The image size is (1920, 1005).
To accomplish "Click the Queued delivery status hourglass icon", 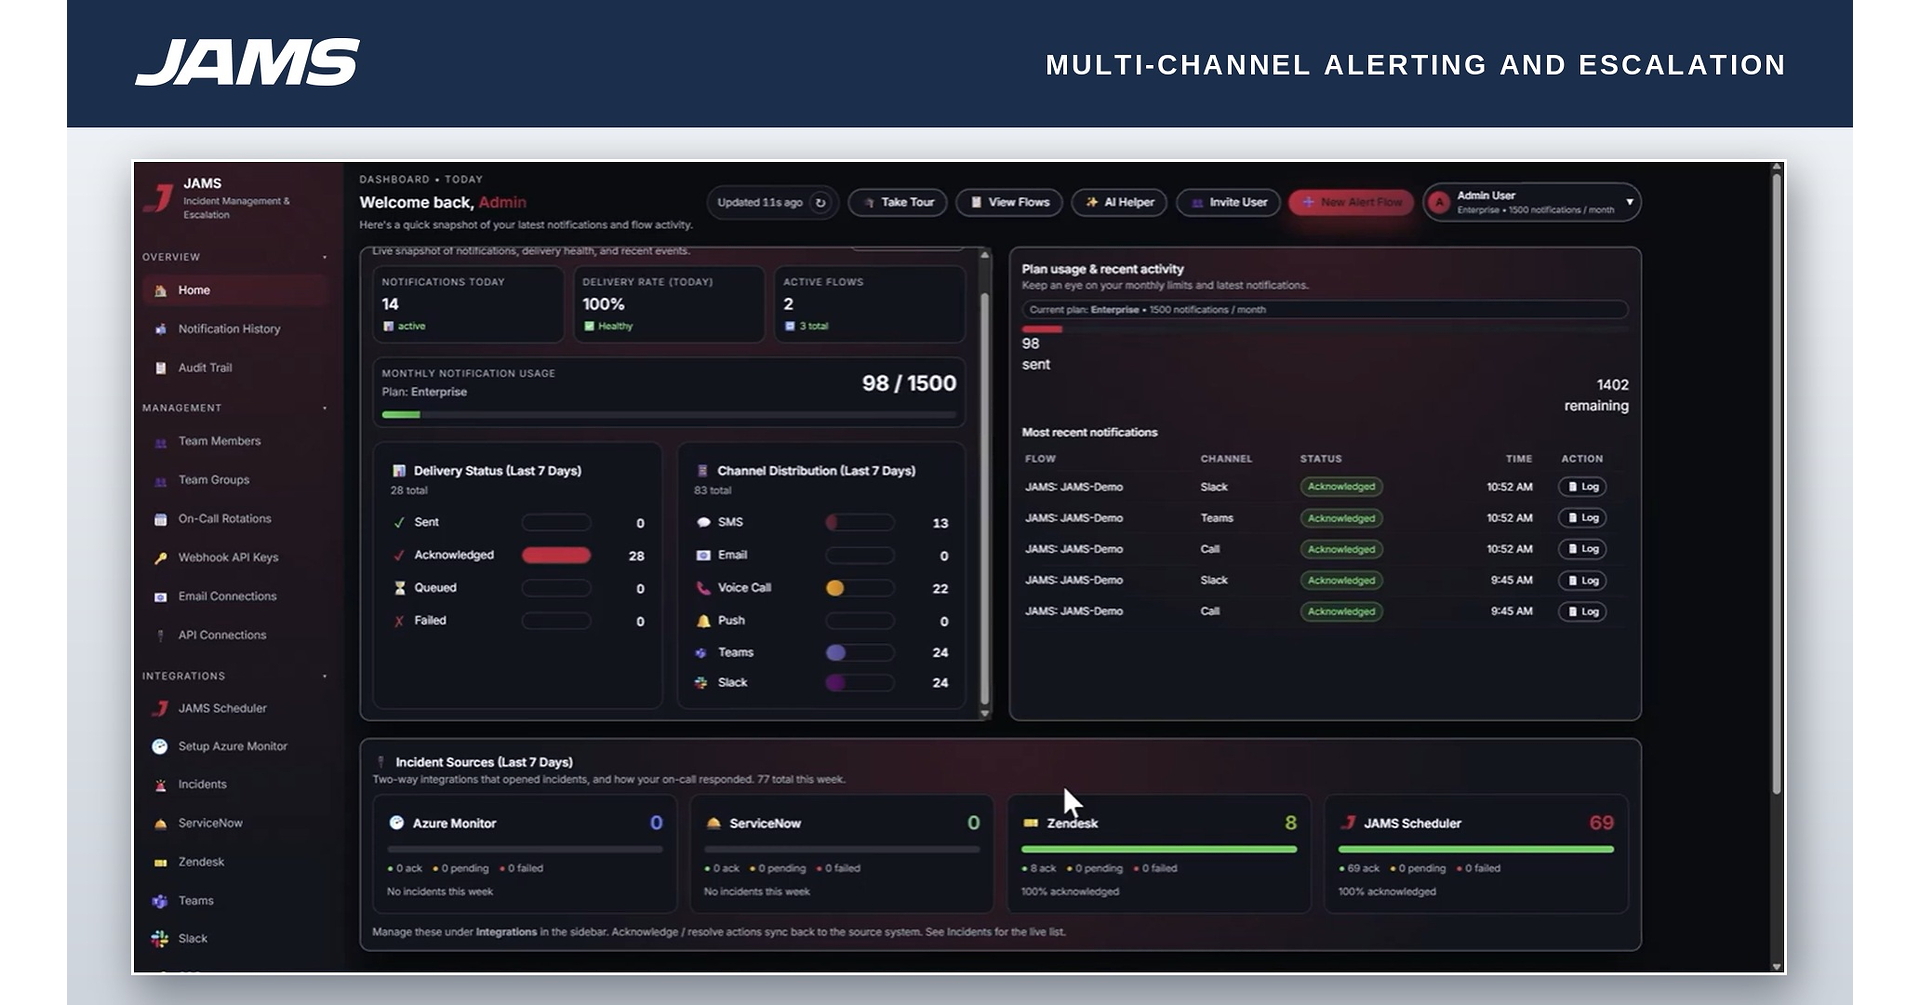I will (399, 588).
